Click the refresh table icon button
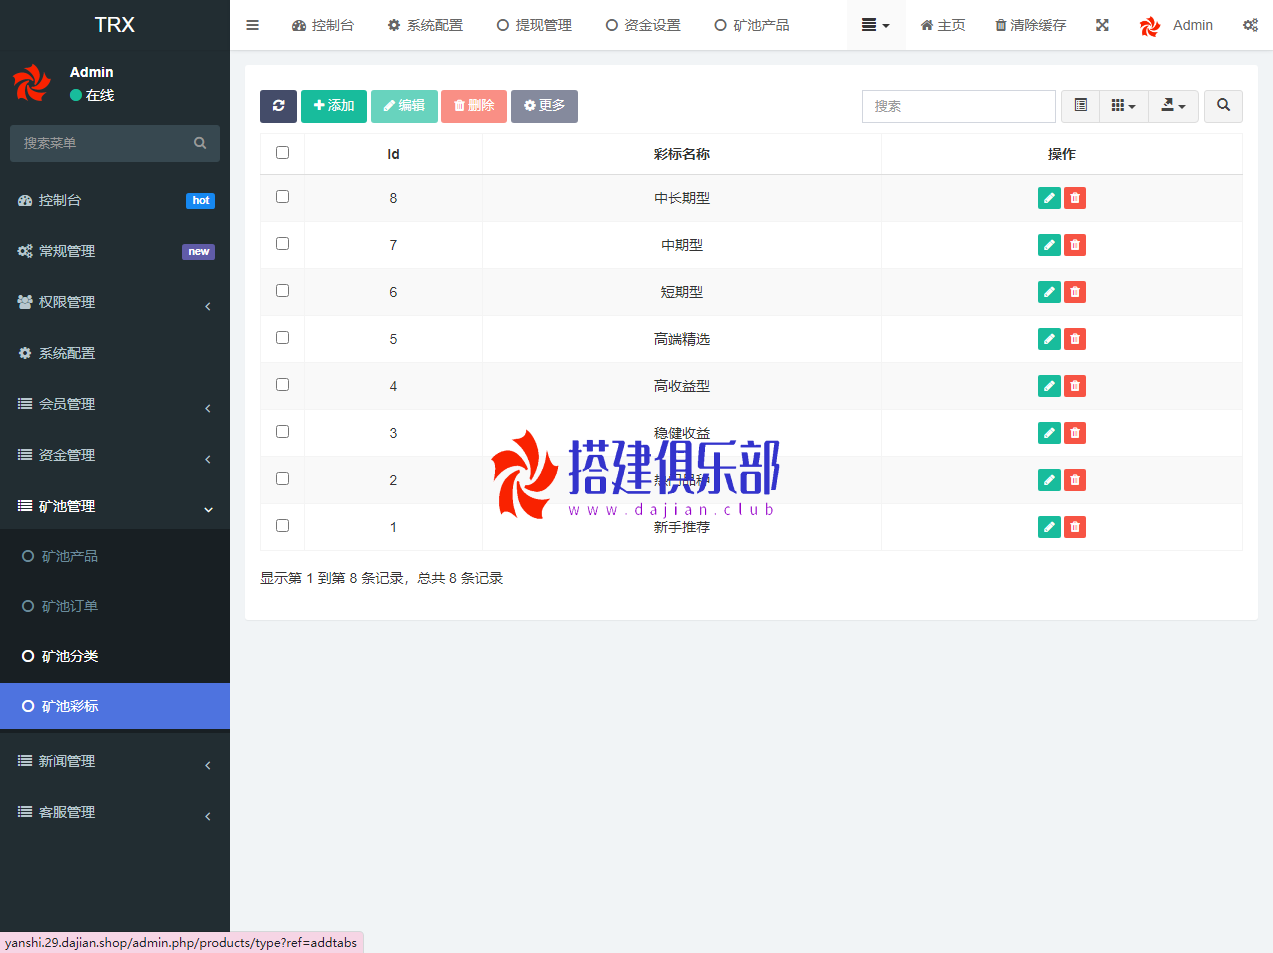Screen dimensions: 1273x953 [x=278, y=106]
